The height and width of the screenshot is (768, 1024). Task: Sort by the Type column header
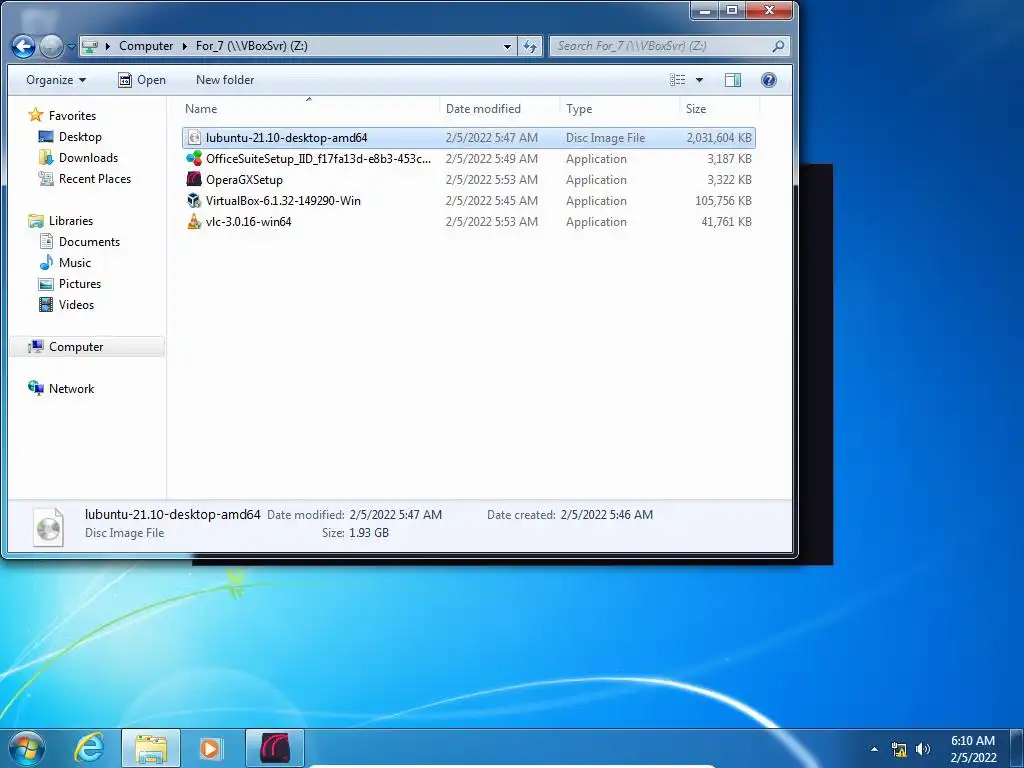(x=619, y=109)
